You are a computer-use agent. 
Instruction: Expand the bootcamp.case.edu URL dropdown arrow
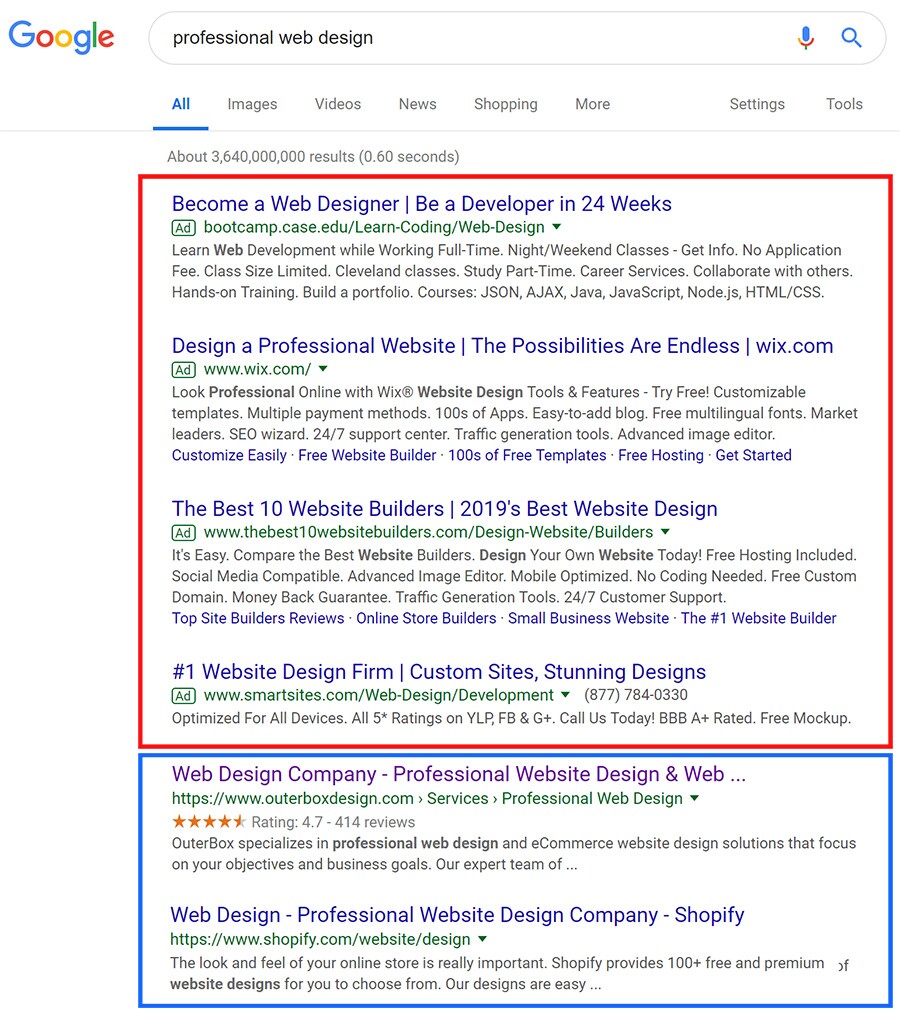click(556, 227)
